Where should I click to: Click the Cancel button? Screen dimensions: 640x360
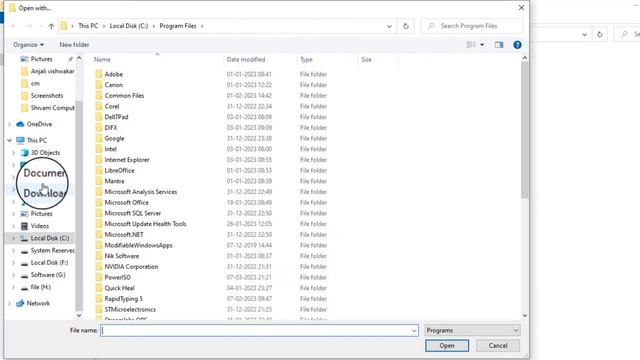(498, 345)
